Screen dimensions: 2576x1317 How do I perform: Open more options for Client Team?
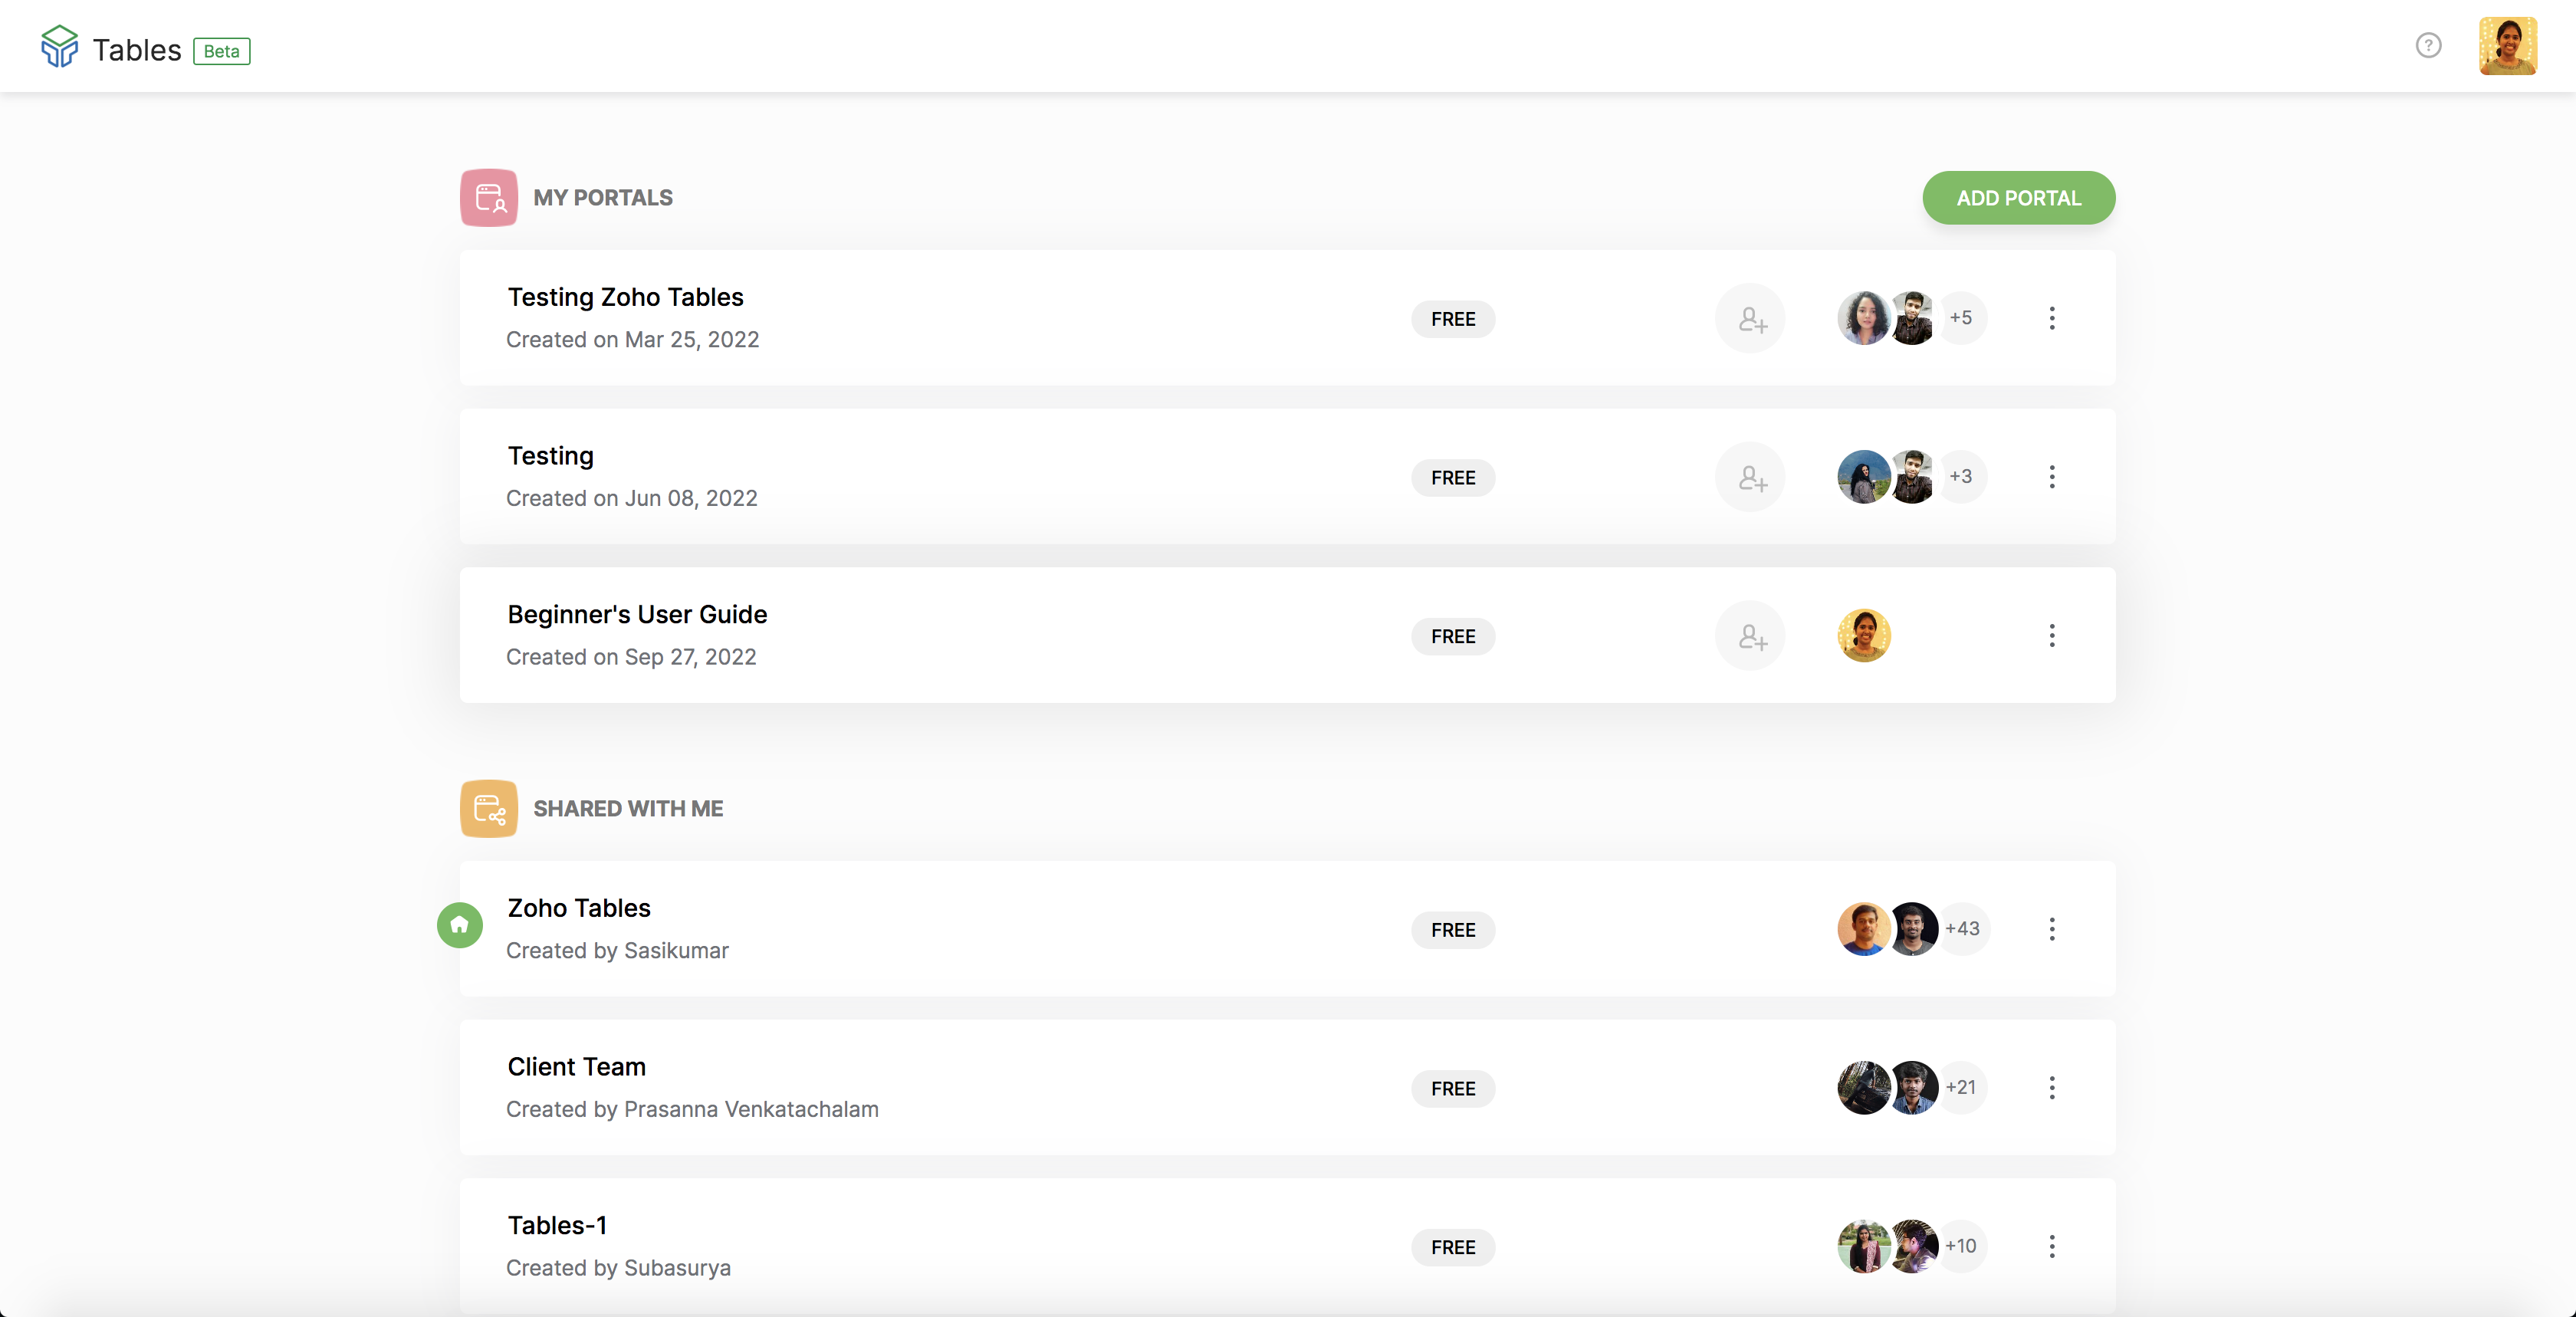(2052, 1088)
